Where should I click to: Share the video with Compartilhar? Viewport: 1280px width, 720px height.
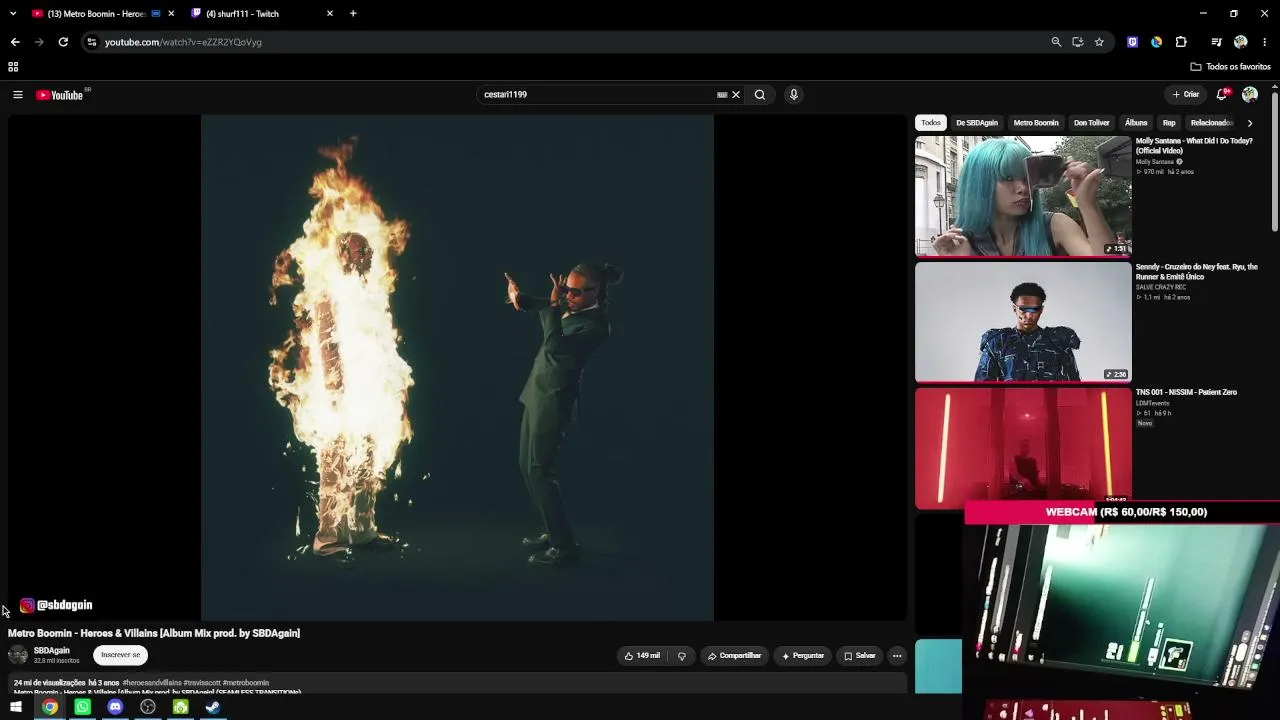(x=734, y=656)
